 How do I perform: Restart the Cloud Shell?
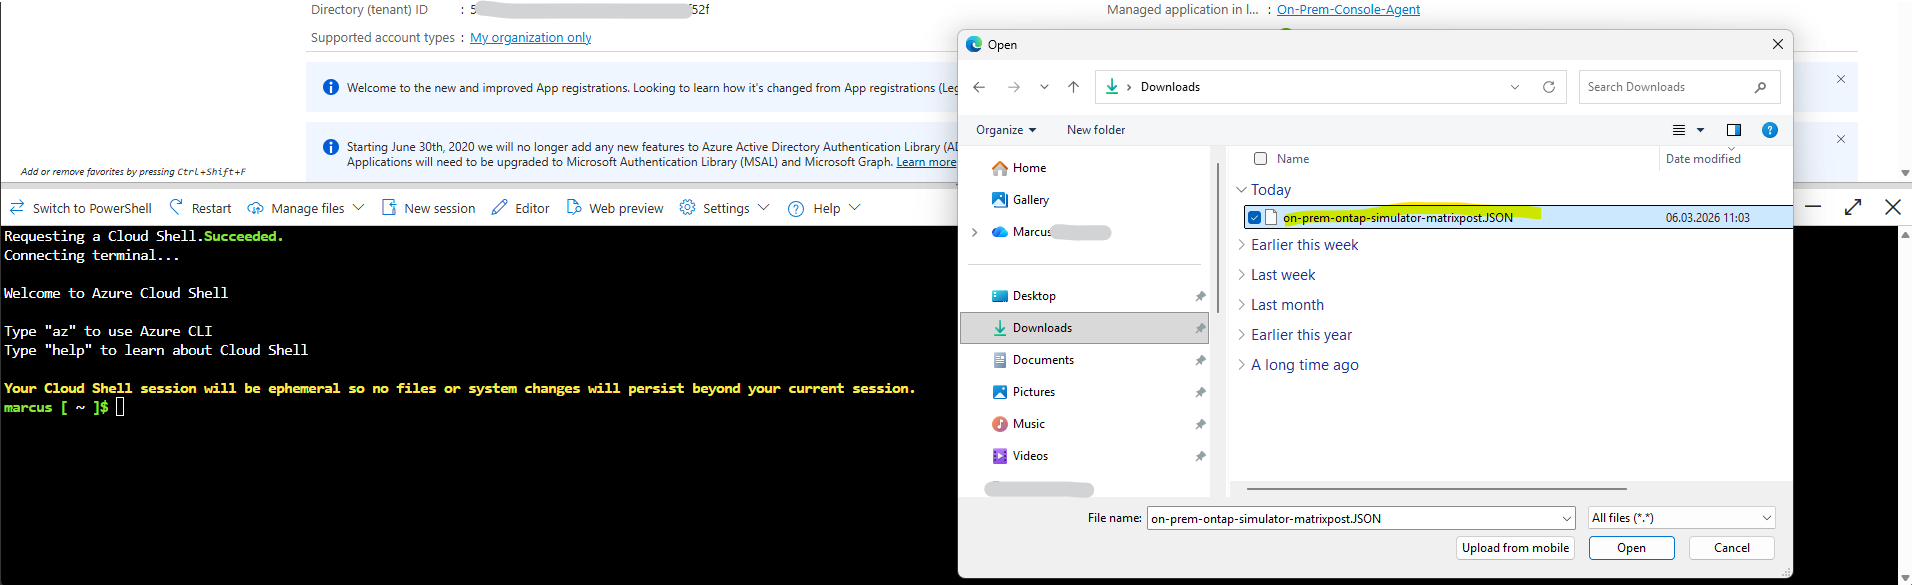[x=200, y=208]
